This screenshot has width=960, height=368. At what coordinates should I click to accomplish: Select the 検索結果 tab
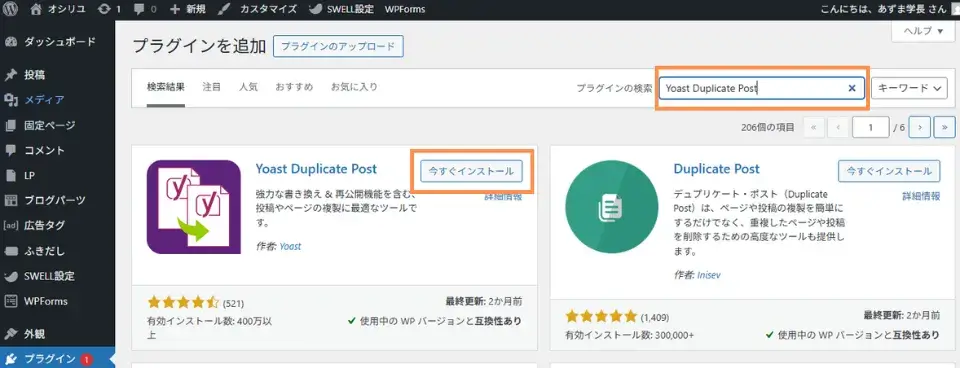pyautogui.click(x=166, y=87)
